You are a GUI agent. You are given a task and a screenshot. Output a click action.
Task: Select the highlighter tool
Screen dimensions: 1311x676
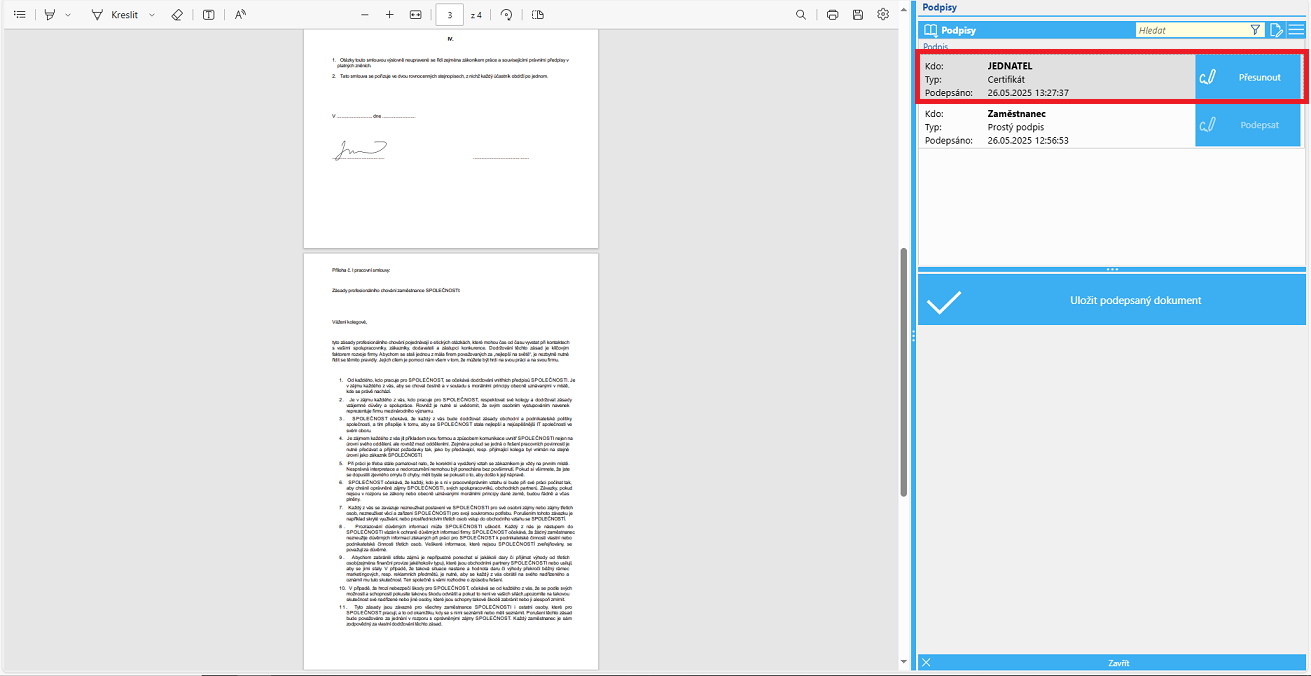[49, 15]
